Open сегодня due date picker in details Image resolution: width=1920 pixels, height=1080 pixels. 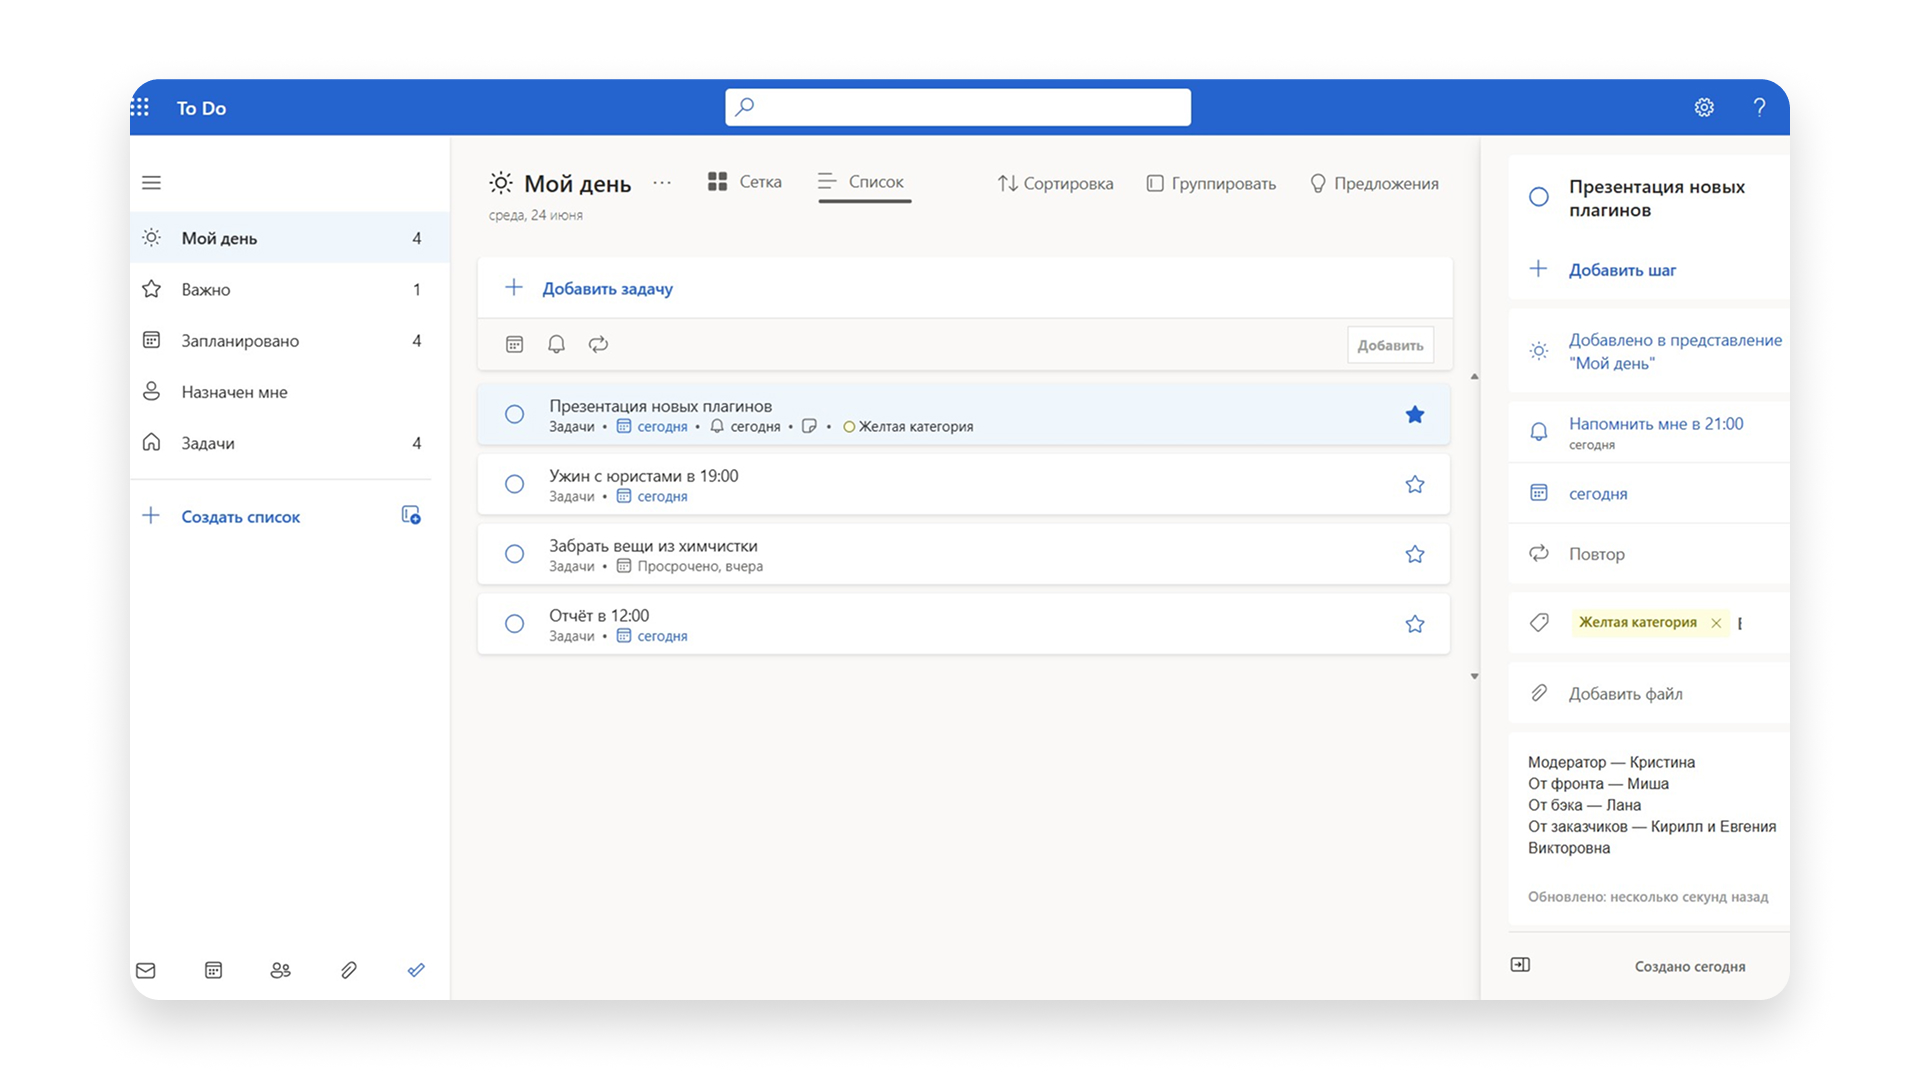[1648, 493]
